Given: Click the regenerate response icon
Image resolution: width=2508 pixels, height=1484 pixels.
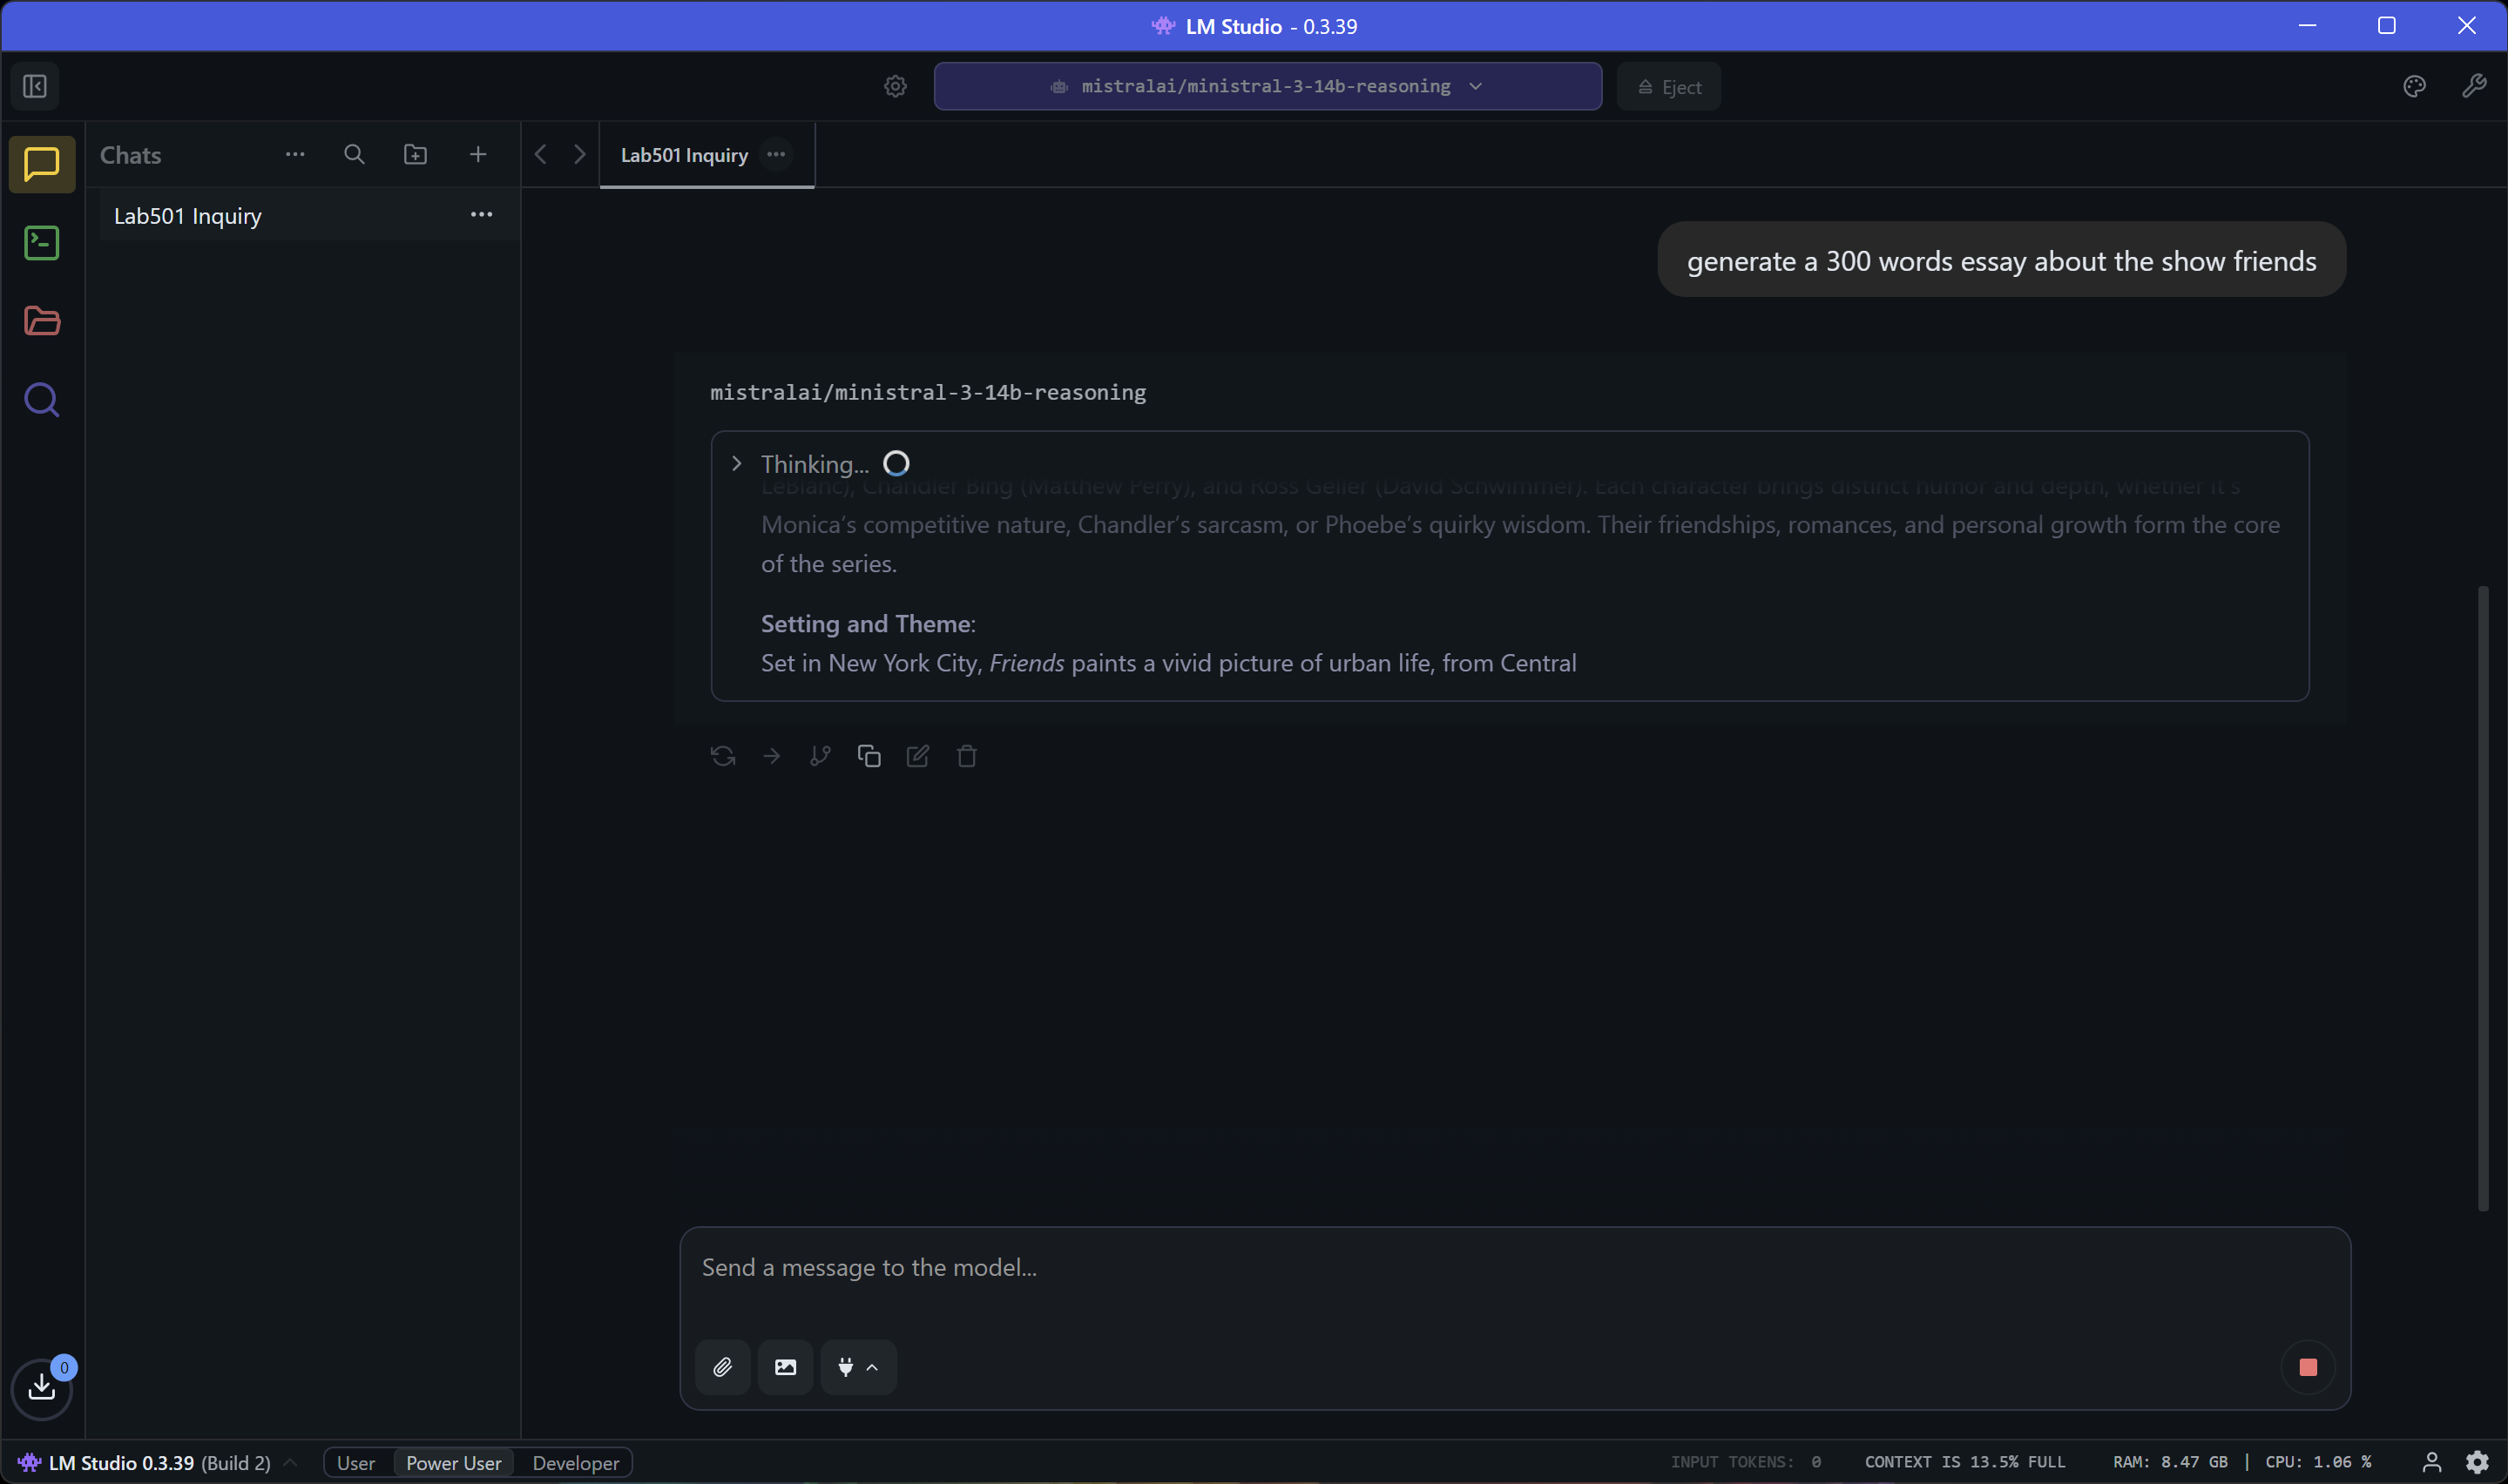Looking at the screenshot, I should (722, 756).
